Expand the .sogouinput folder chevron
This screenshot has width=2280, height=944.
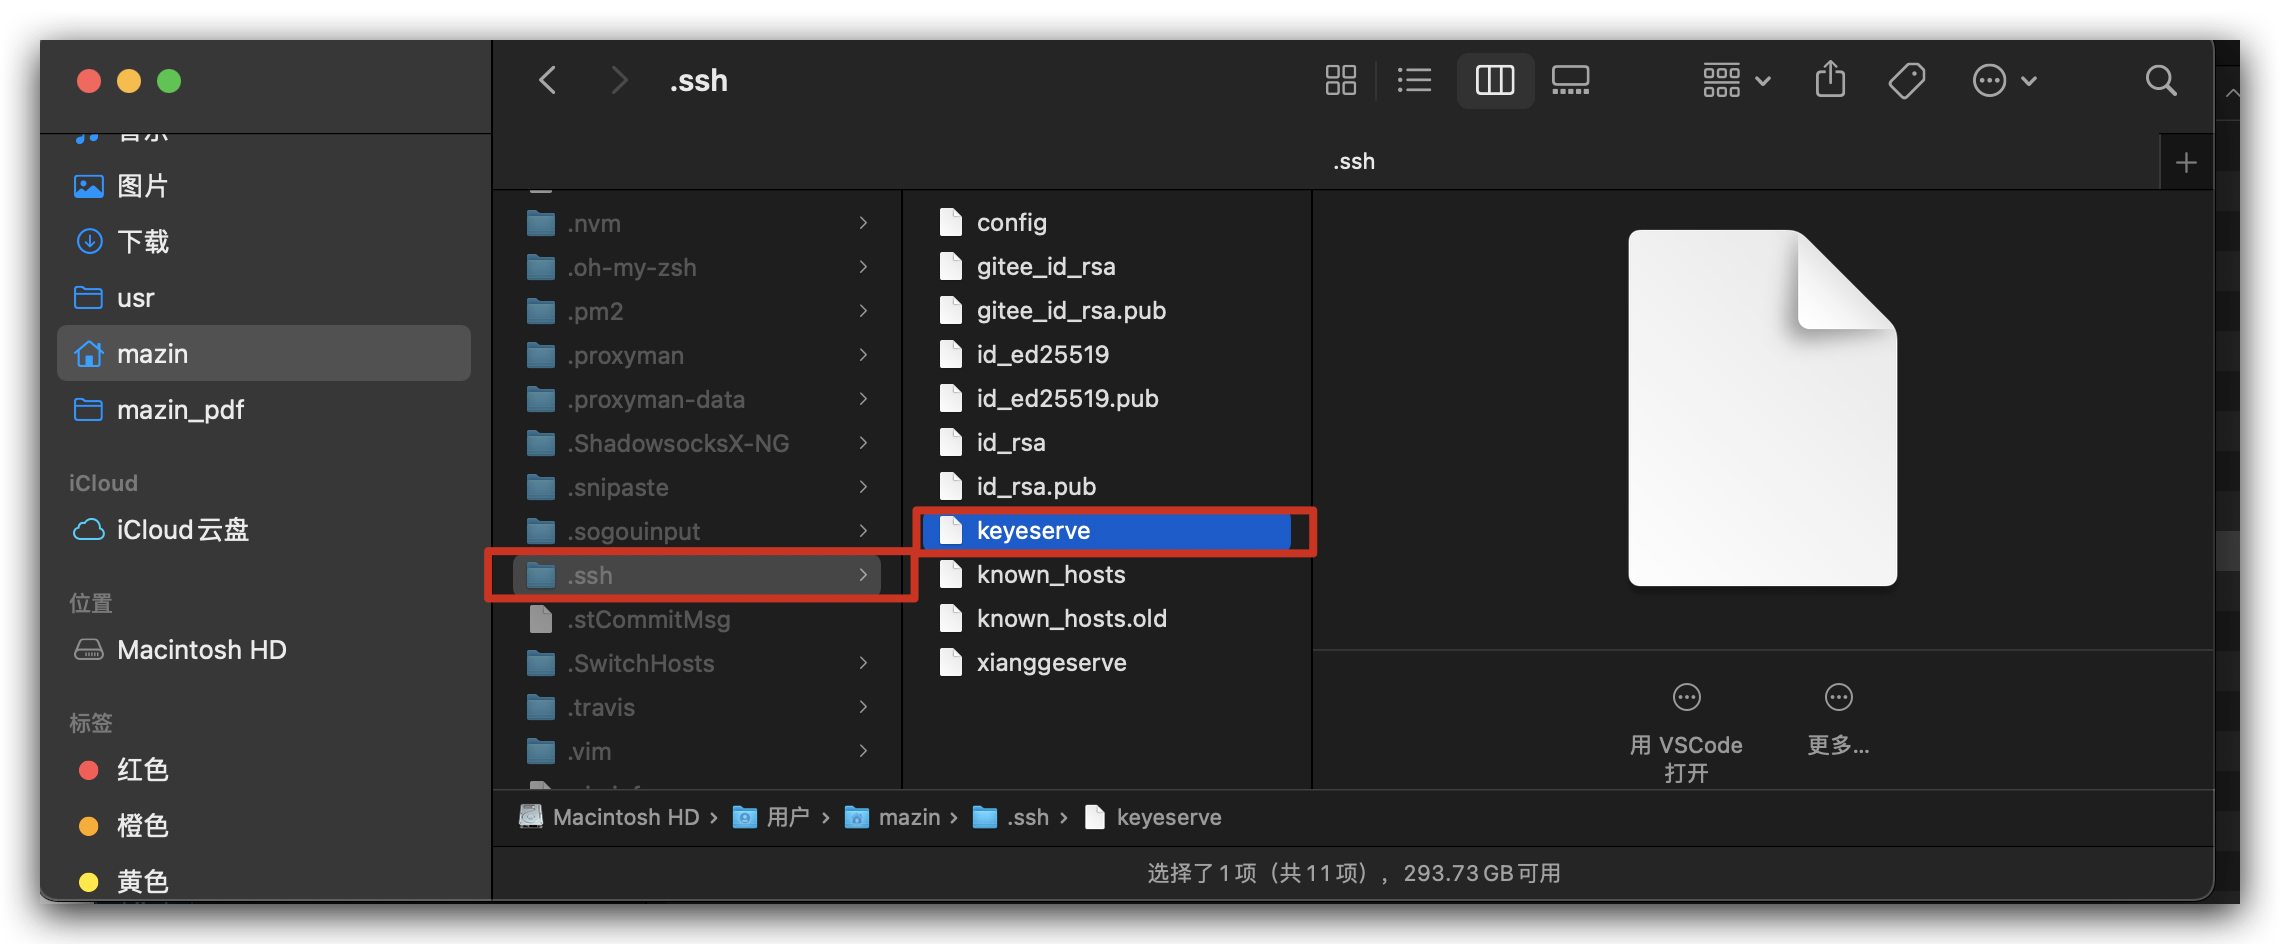[x=863, y=531]
